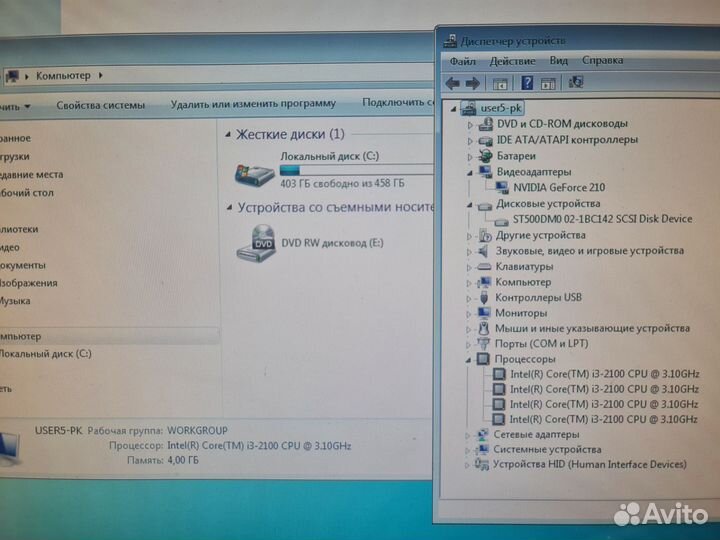Click the Батареи category icon
720x540 pixels.
(x=485, y=156)
